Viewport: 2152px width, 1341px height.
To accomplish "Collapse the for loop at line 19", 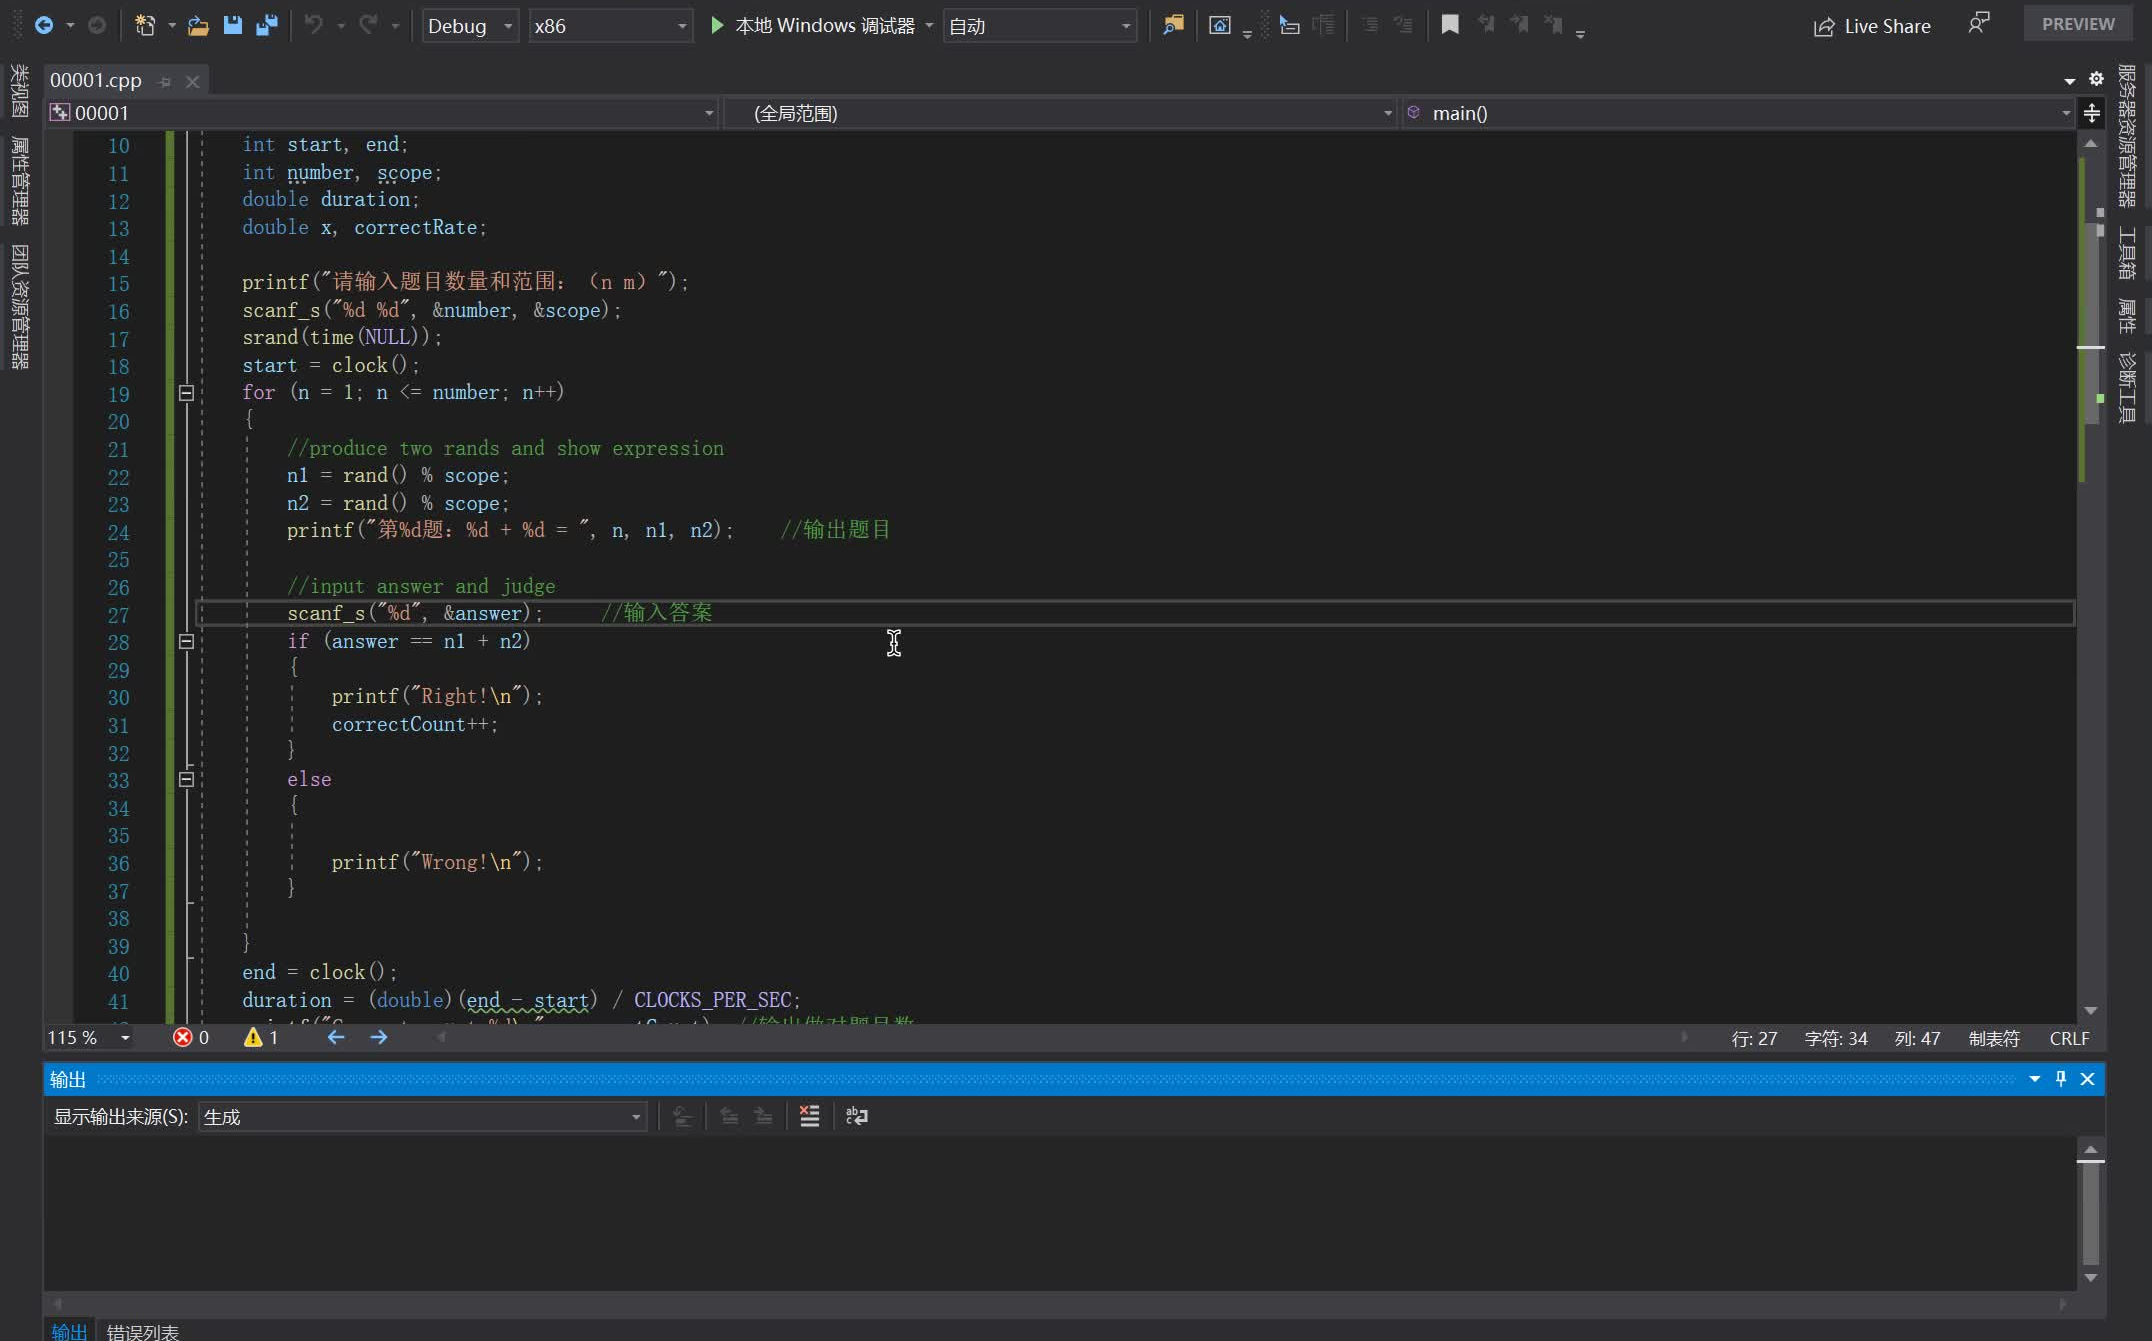I will [x=186, y=393].
